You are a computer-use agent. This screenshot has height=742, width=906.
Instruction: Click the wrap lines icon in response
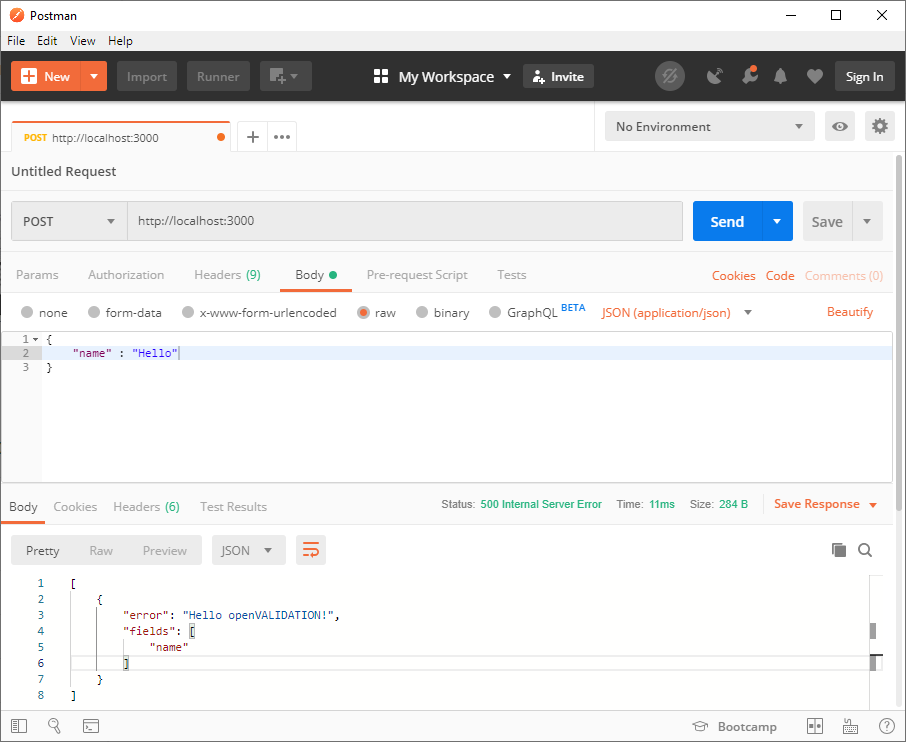click(311, 550)
